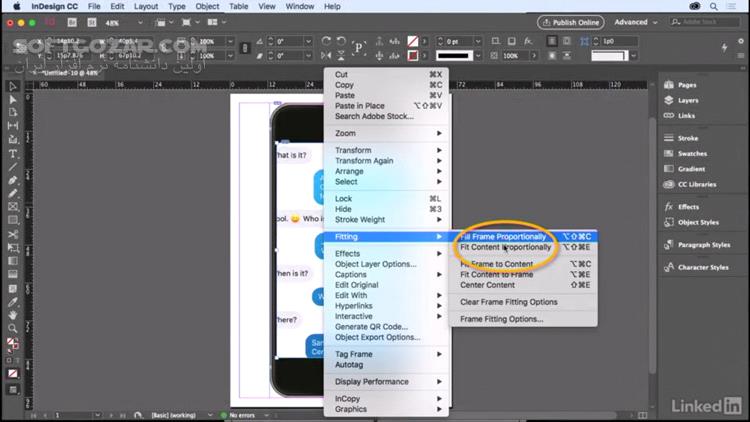Viewport: 750px width, 422px height.
Task: Click the Rotate 90° counter-clockwise icon
Action: [x=341, y=41]
